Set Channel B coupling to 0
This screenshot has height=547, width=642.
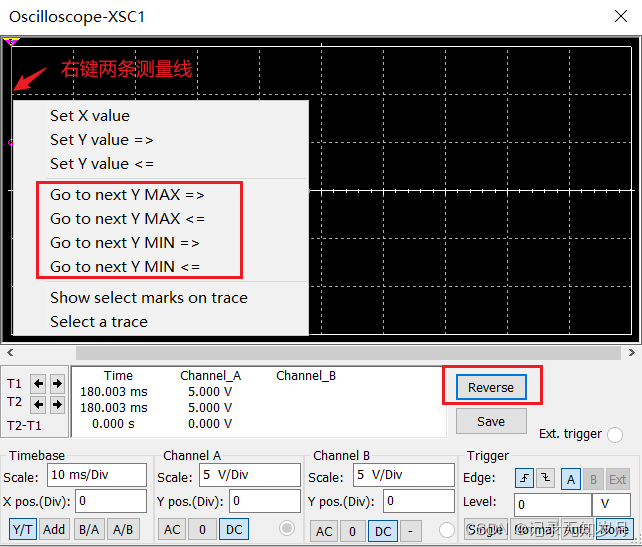[x=353, y=531]
